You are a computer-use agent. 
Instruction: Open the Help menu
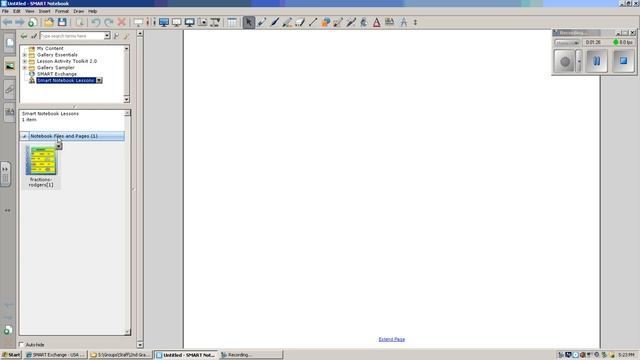[x=93, y=11]
